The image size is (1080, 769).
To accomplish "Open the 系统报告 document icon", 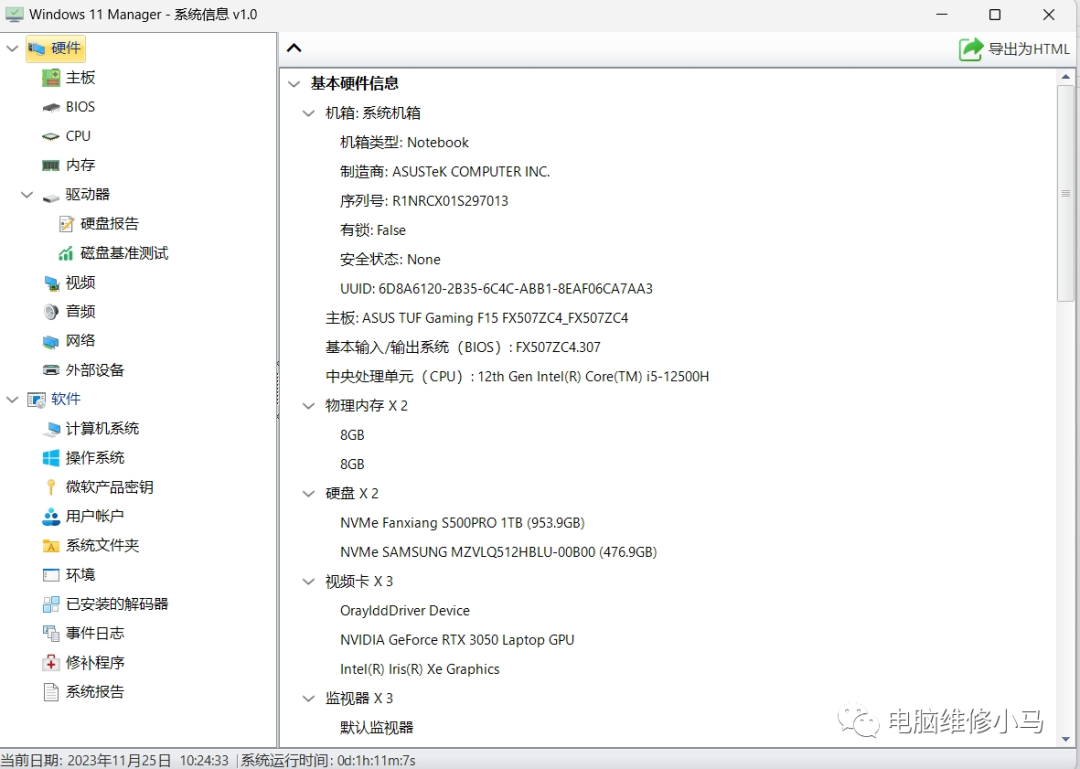I will click(x=51, y=692).
